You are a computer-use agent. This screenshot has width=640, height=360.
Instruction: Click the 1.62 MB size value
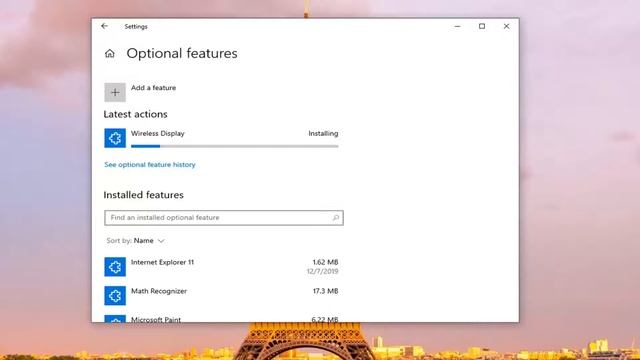(325, 262)
